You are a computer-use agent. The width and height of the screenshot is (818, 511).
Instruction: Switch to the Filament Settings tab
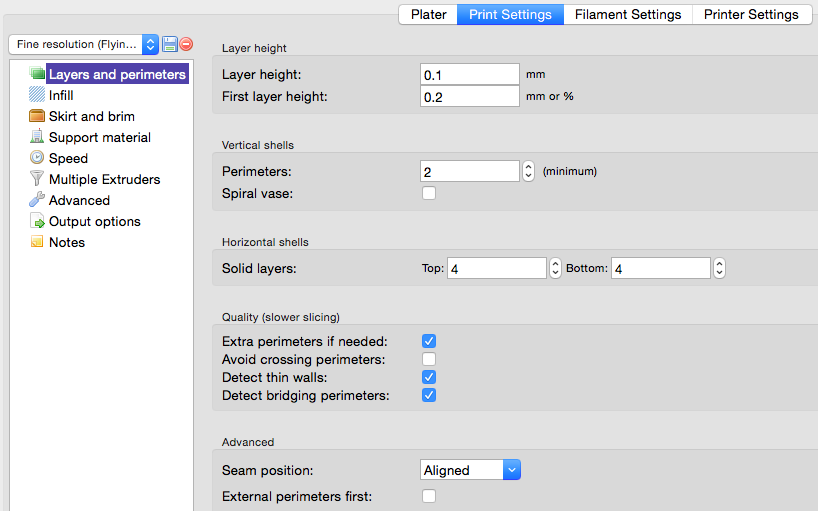[628, 14]
